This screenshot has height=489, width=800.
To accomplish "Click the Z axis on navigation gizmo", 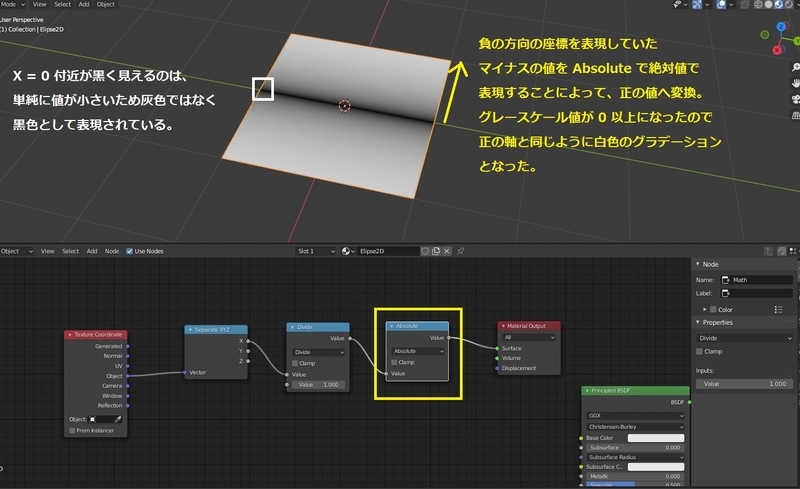I will [781, 26].
